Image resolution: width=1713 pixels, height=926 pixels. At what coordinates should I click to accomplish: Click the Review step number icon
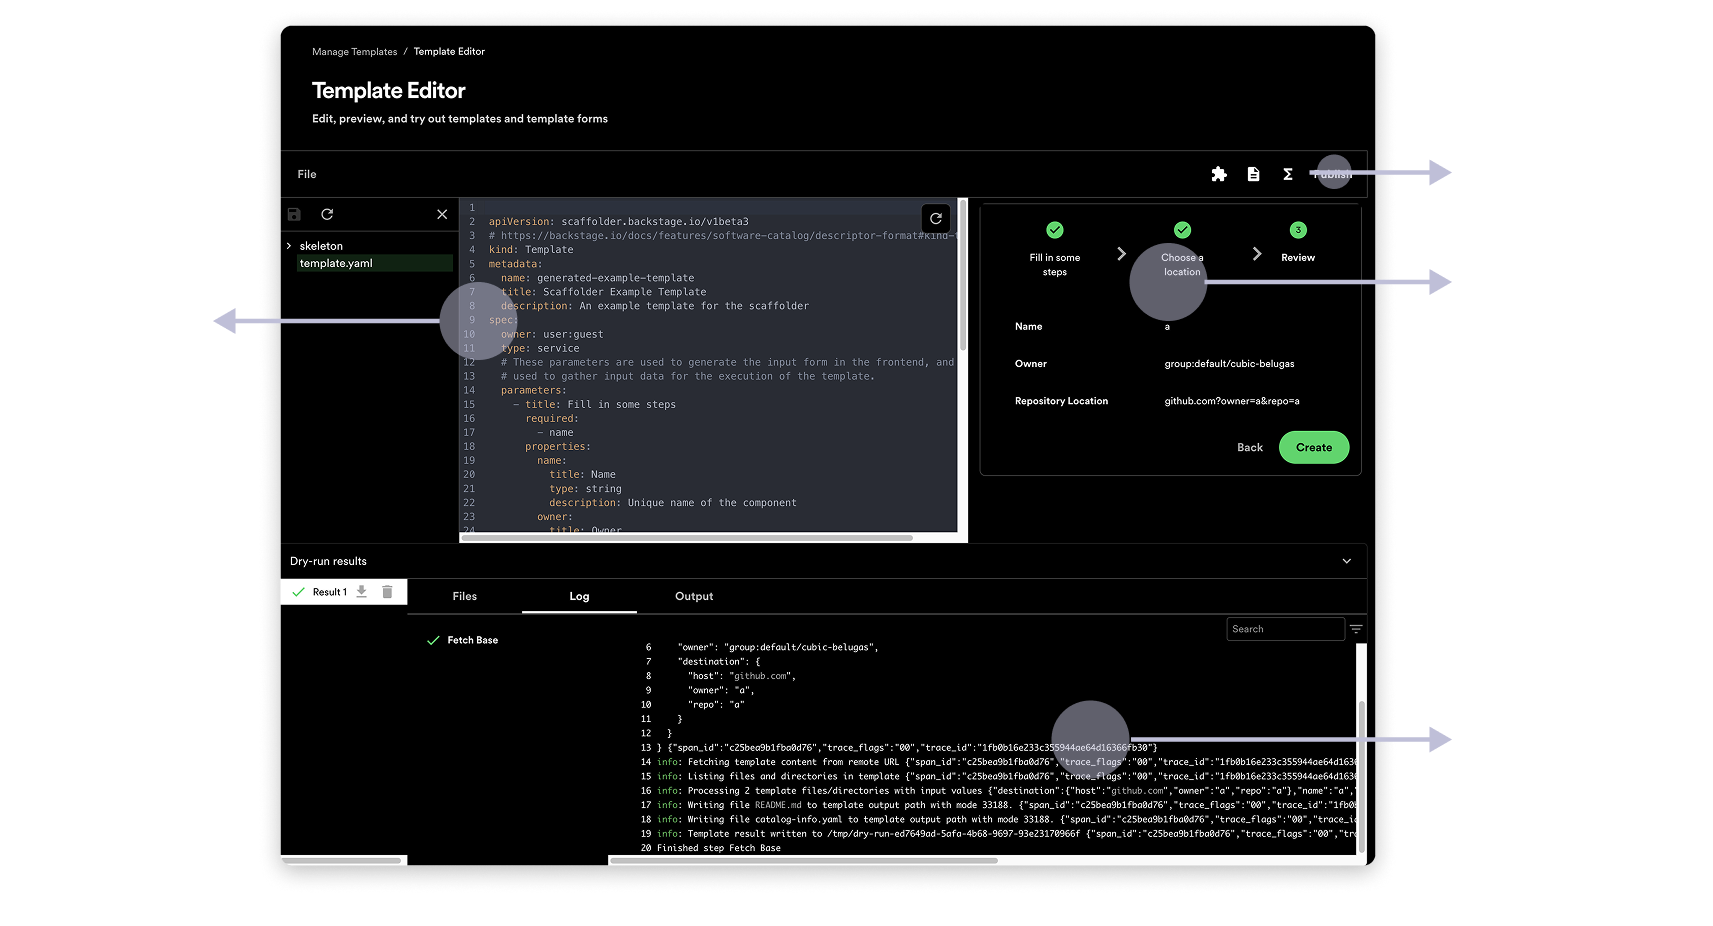[x=1298, y=230]
